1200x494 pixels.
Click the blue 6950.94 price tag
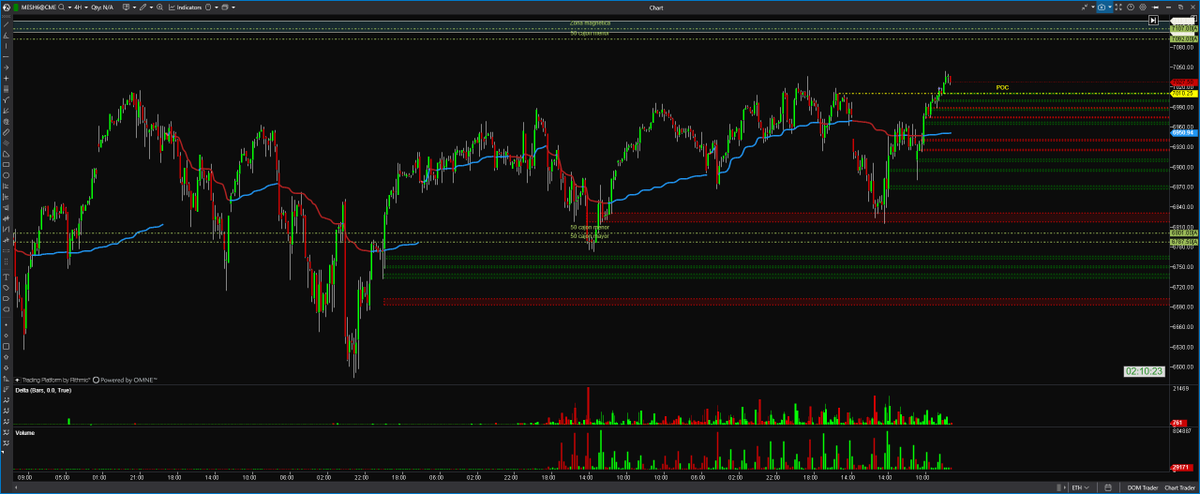coord(1184,131)
